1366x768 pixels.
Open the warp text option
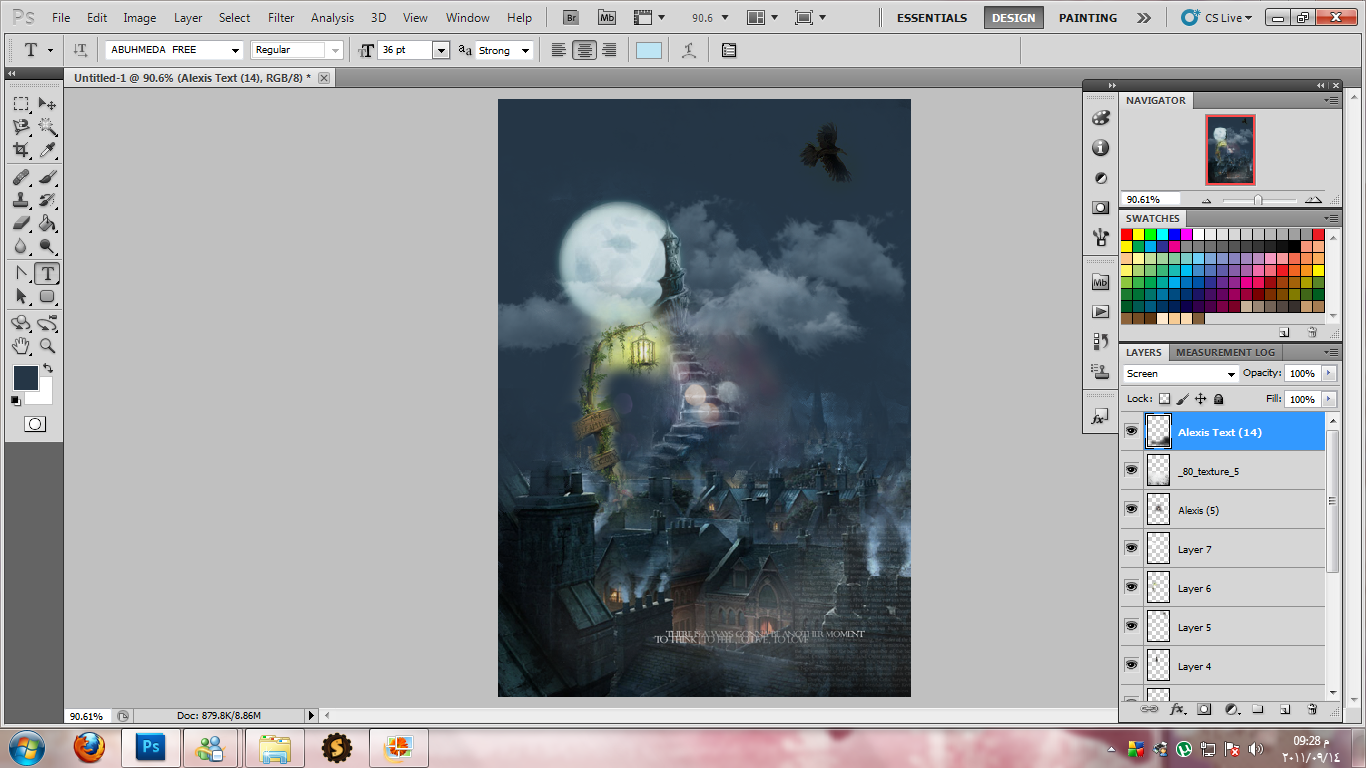coord(688,50)
